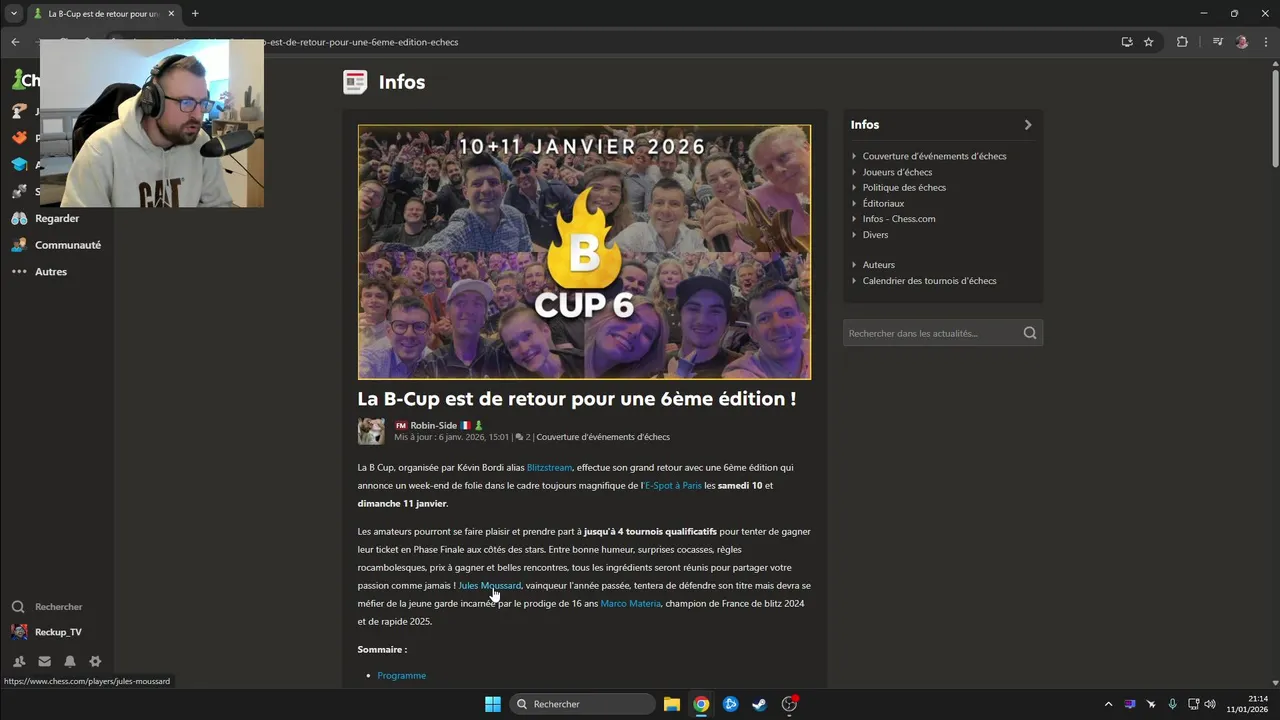Click the install app icon in address bar
The height and width of the screenshot is (720, 1280).
click(x=1127, y=42)
